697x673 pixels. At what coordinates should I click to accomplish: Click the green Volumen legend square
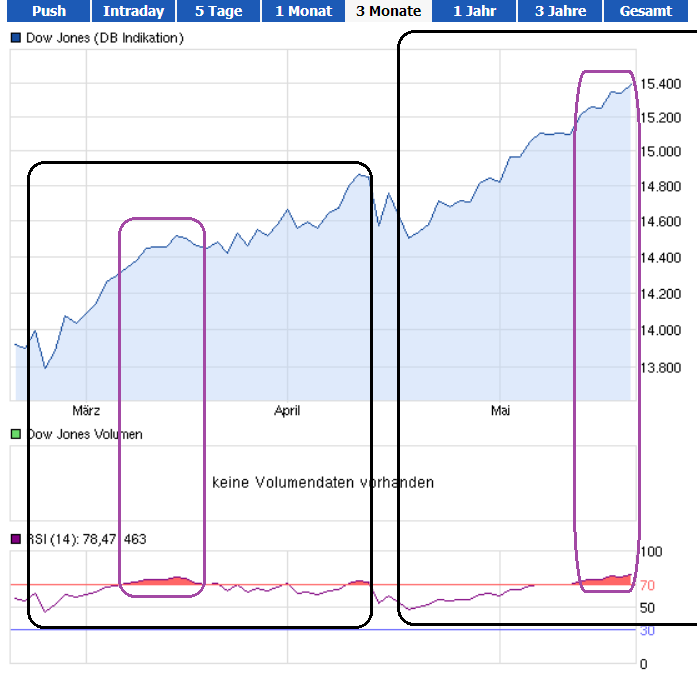click(x=15, y=434)
